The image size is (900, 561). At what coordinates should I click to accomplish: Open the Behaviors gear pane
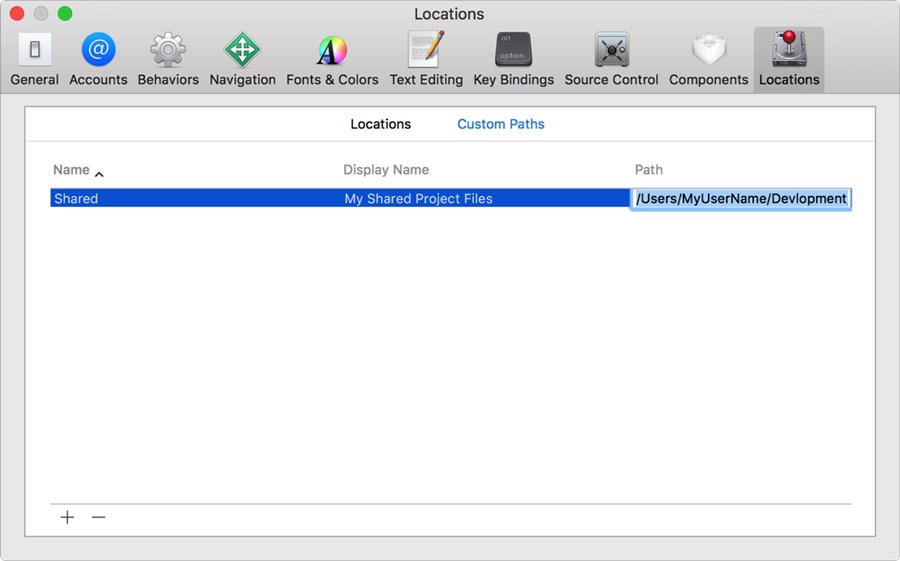pos(168,59)
